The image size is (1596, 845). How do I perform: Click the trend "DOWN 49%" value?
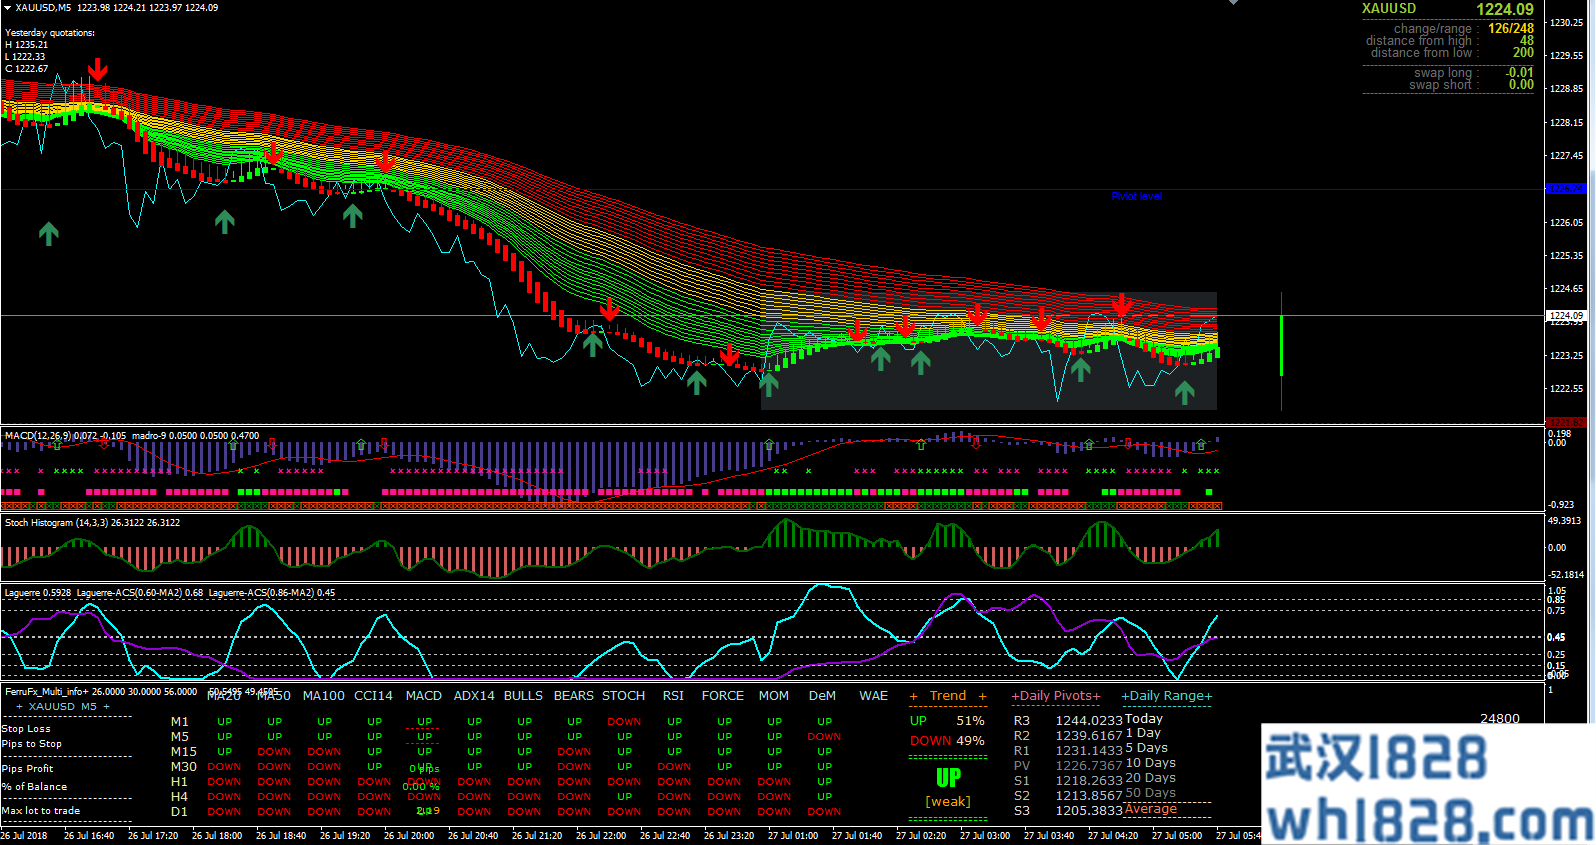[x=947, y=741]
